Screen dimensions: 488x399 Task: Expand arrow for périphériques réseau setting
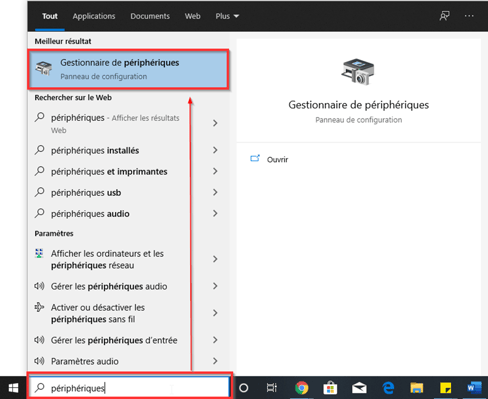click(x=215, y=259)
